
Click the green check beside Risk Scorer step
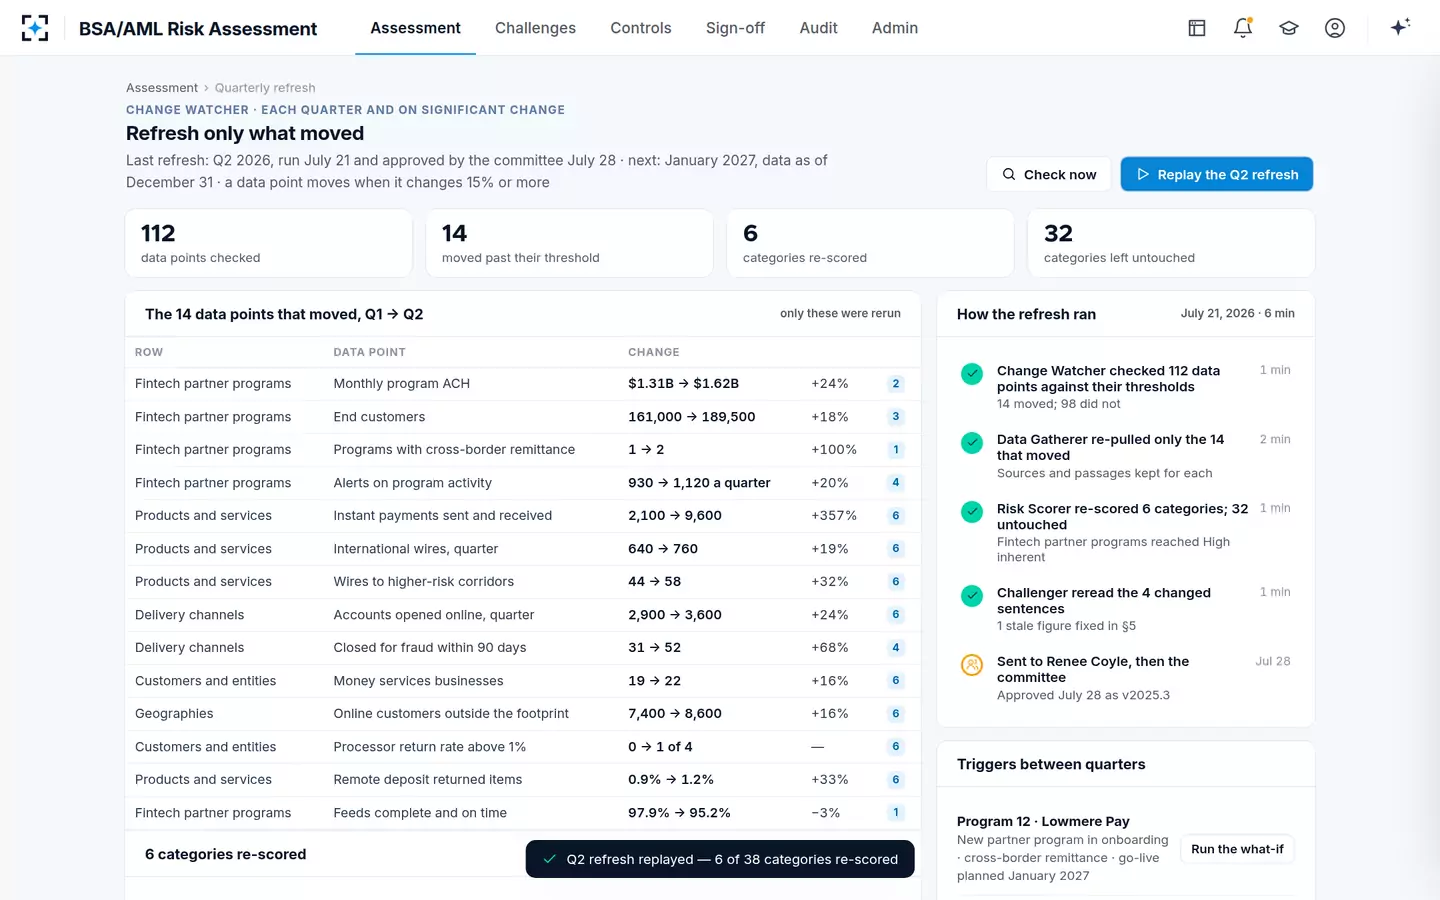pos(972,512)
